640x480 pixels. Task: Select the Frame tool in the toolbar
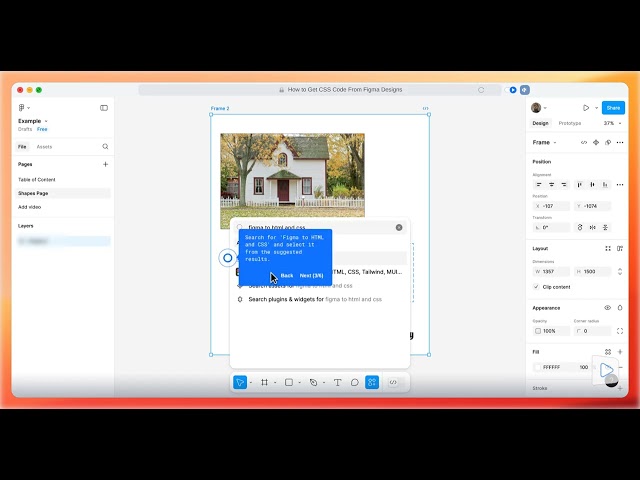click(x=264, y=382)
